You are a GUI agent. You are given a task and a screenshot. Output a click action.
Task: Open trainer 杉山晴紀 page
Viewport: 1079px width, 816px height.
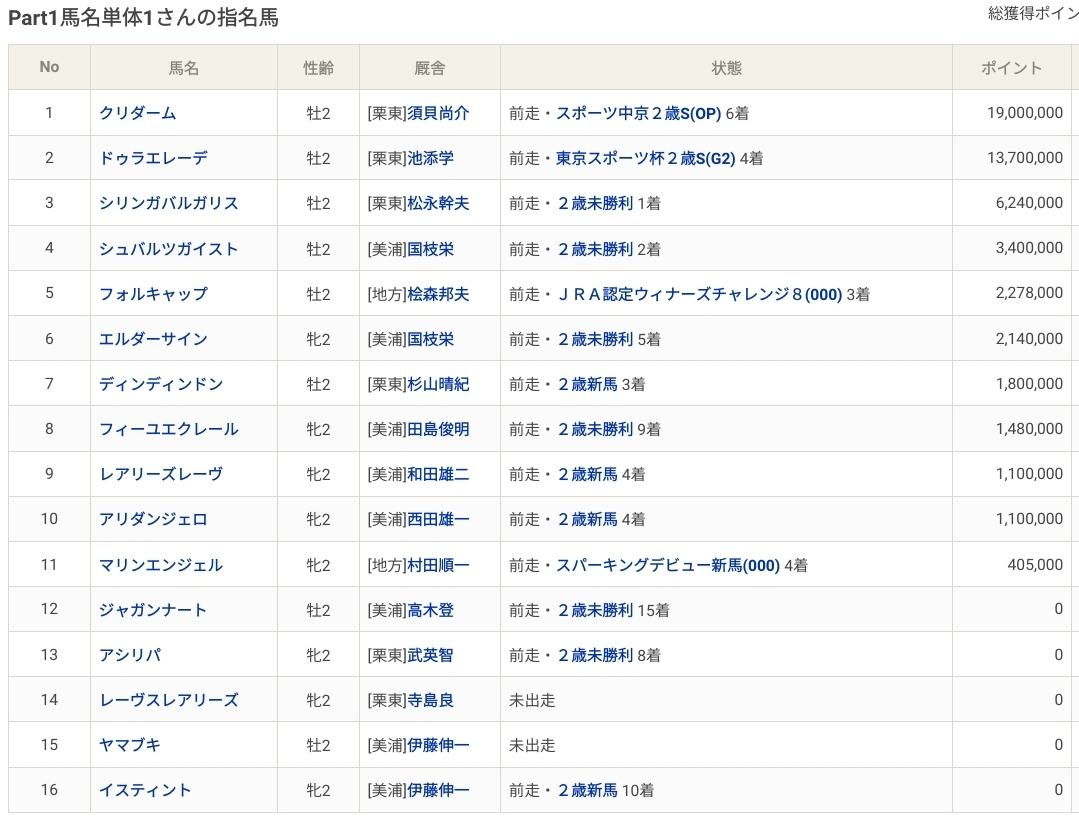tap(438, 384)
